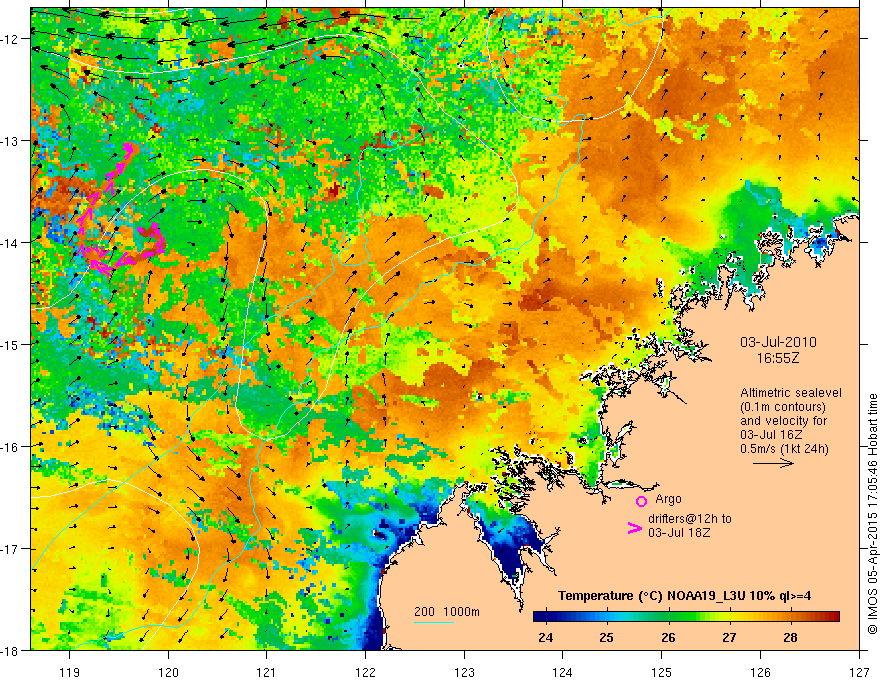Click the '0.5m/s (1kt 24h)' scale text
The height and width of the screenshot is (680, 880).
[x=784, y=449]
